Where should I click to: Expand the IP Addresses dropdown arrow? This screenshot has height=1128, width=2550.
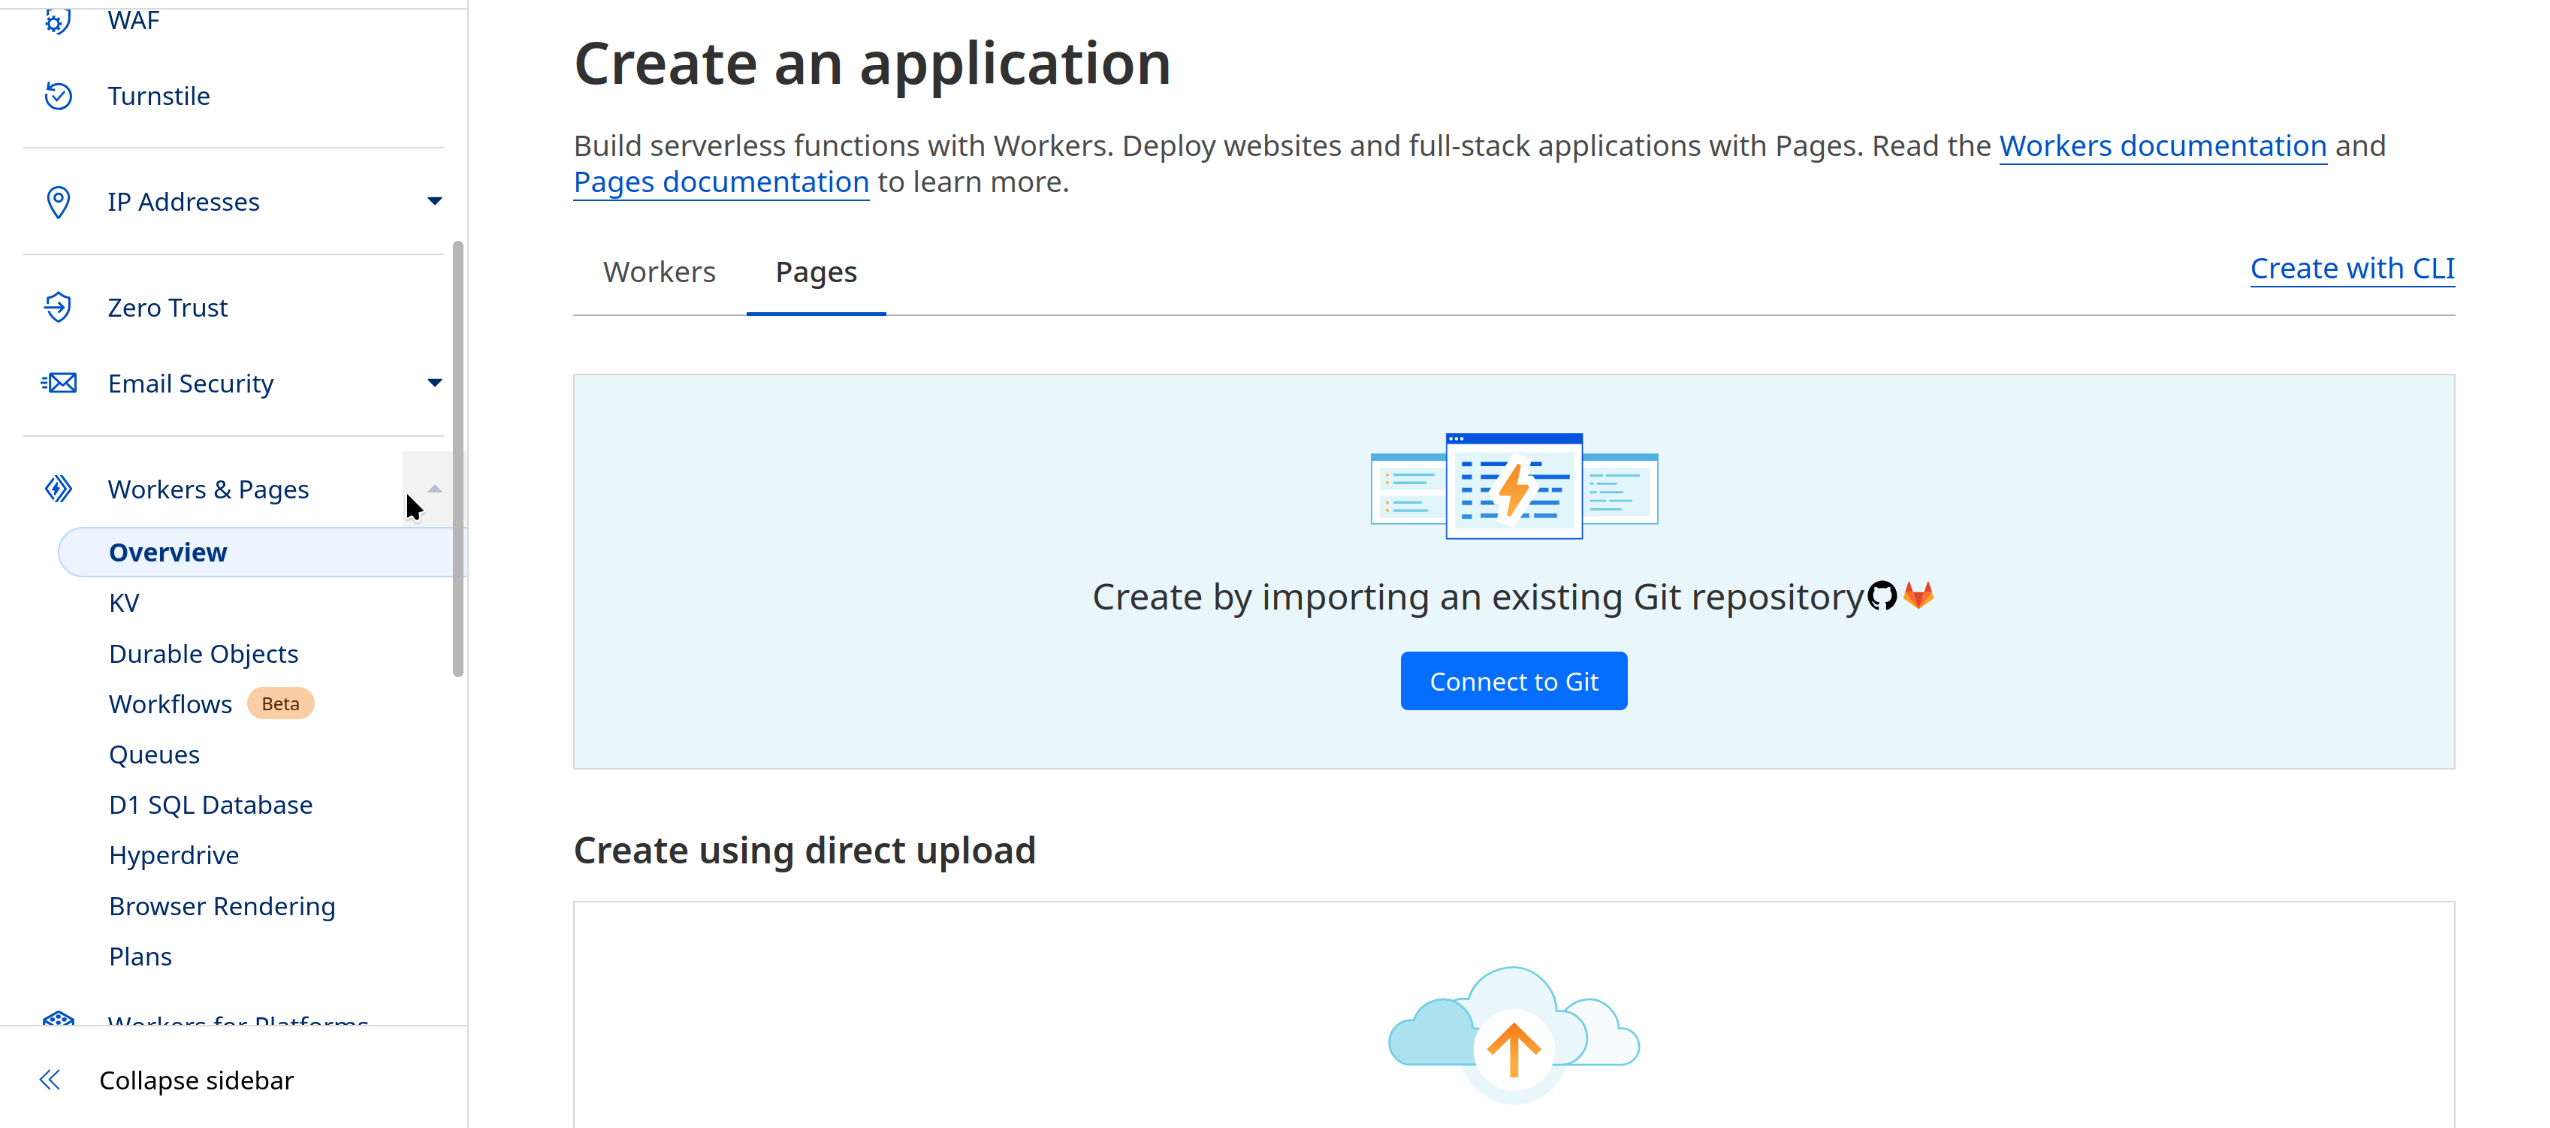434,202
